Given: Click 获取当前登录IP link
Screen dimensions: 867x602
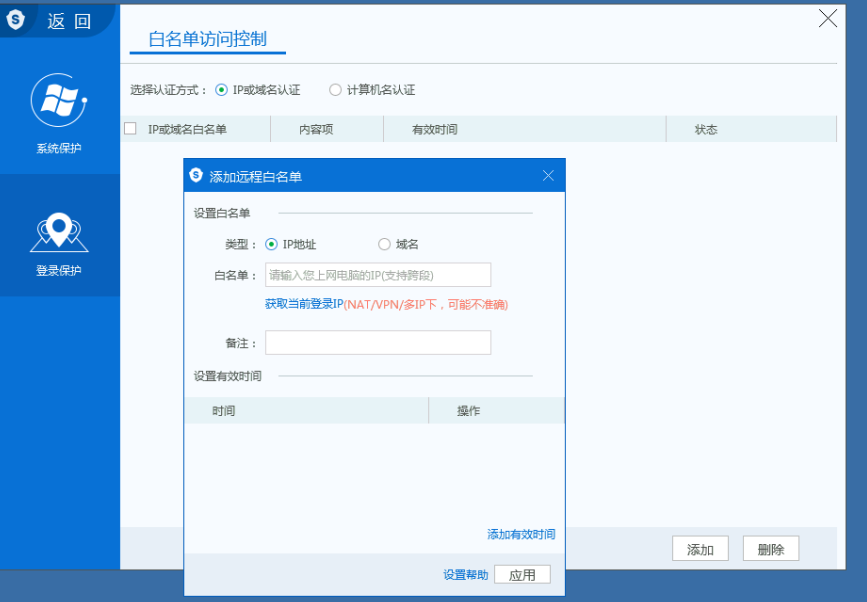Looking at the screenshot, I should tap(303, 304).
